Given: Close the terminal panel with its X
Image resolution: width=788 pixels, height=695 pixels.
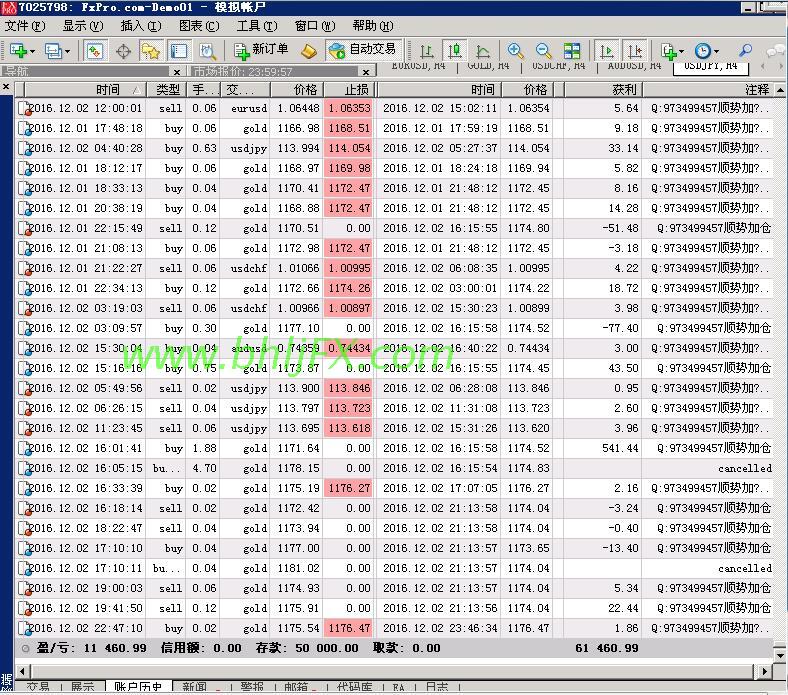Looking at the screenshot, I should click(x=6, y=86).
